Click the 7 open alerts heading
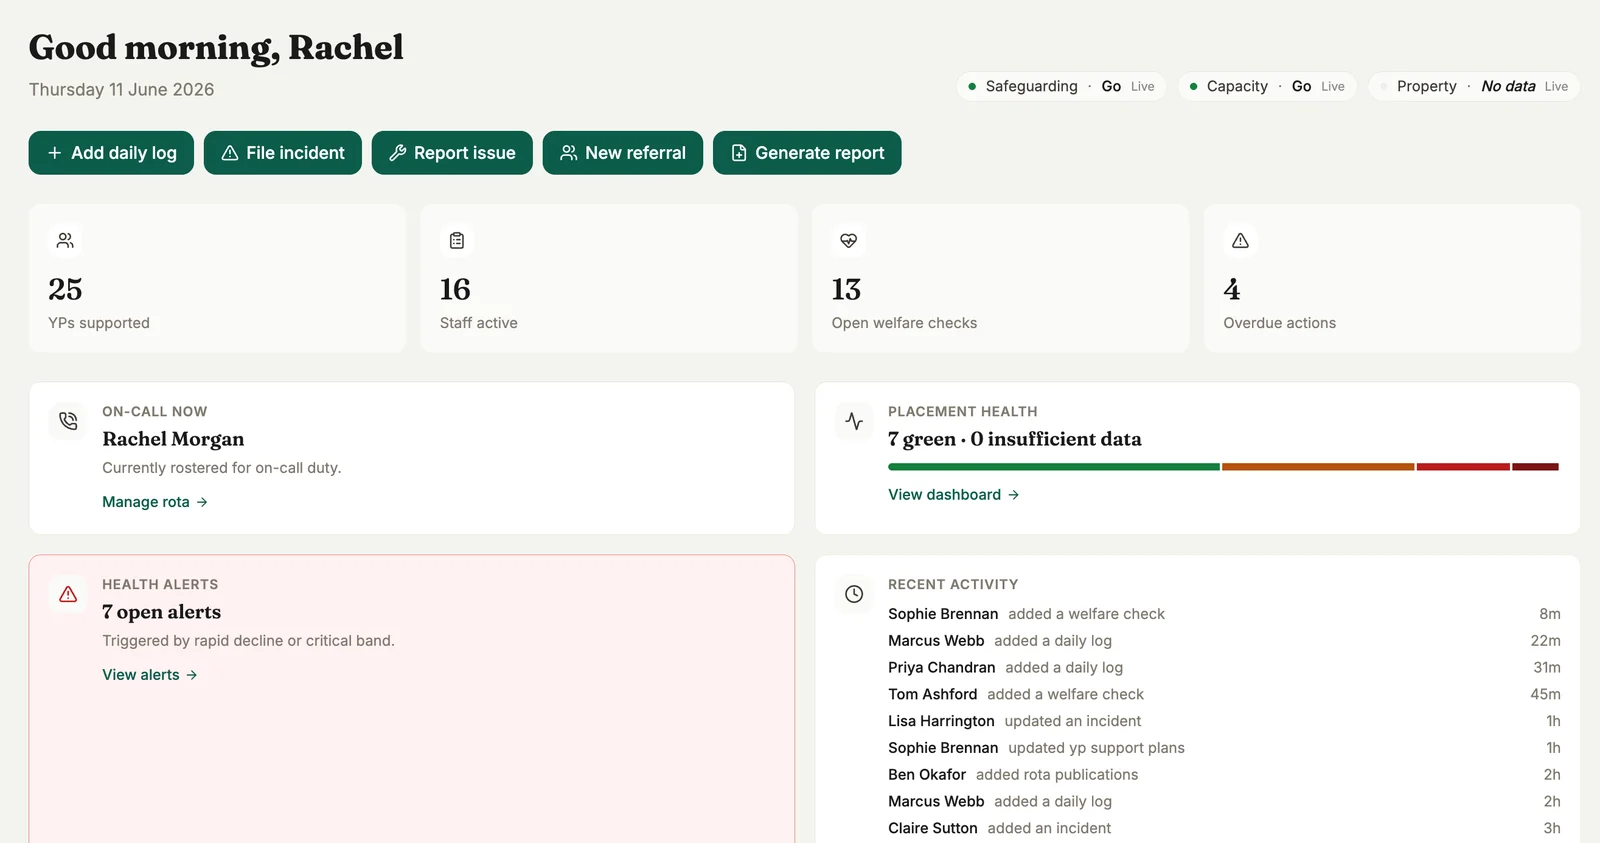 click(x=162, y=612)
